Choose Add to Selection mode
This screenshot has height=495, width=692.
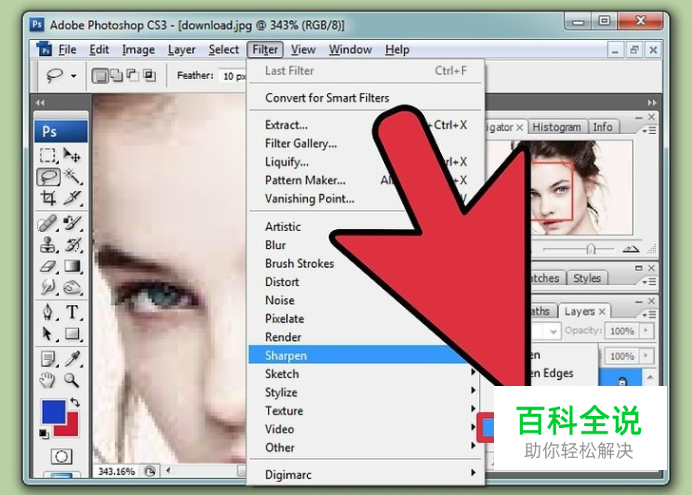point(117,75)
